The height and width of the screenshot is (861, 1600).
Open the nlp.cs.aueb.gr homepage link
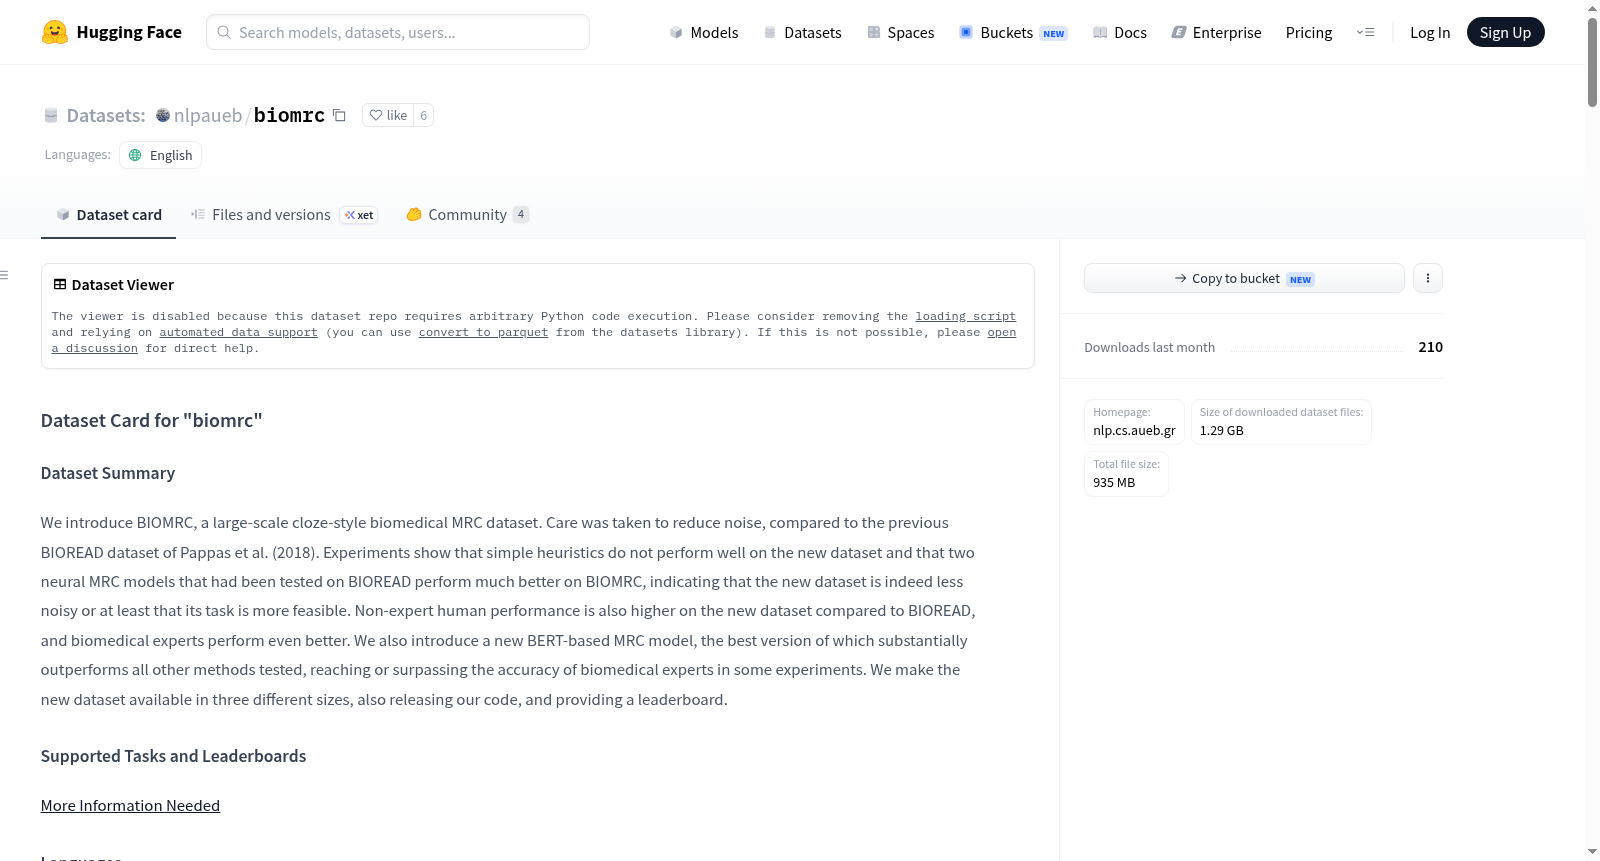[1134, 431]
